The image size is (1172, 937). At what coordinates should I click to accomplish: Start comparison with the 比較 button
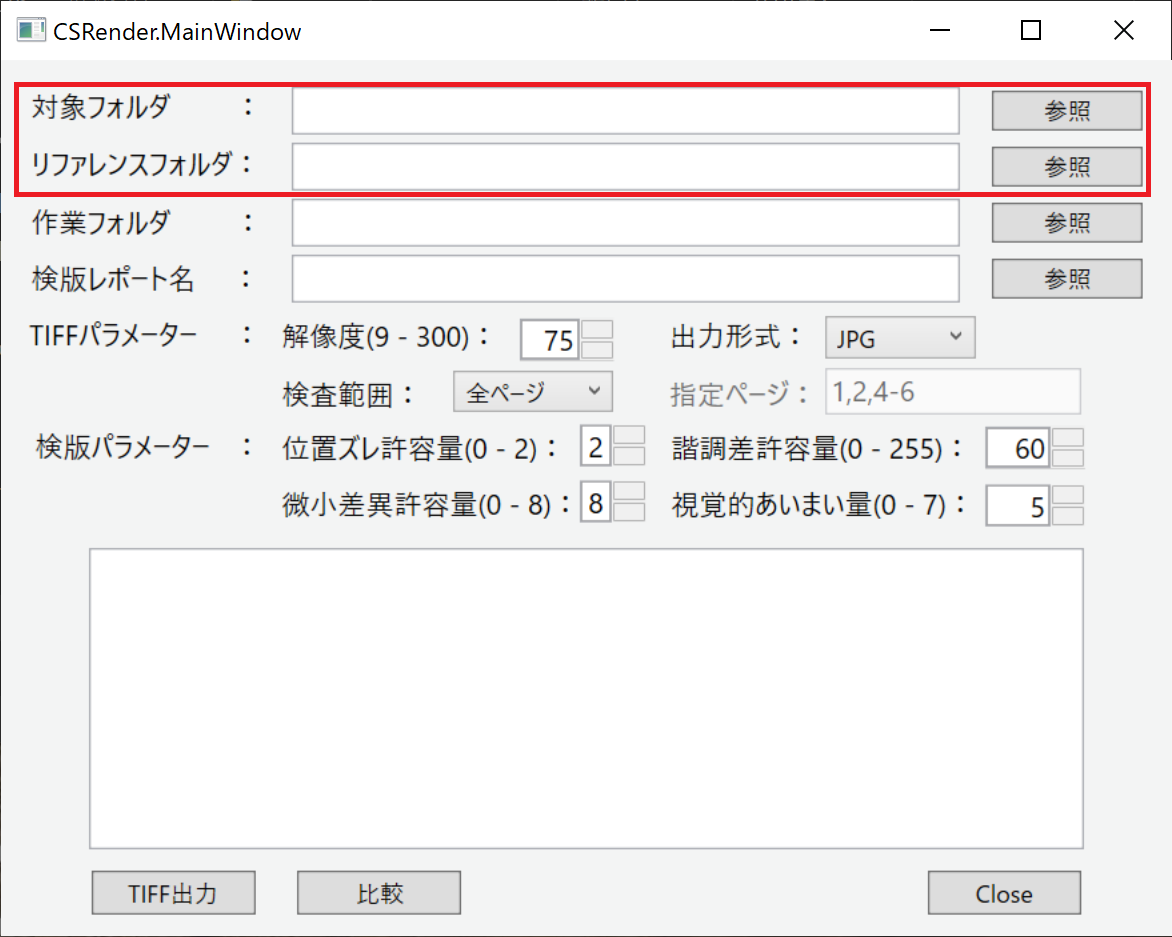378,892
